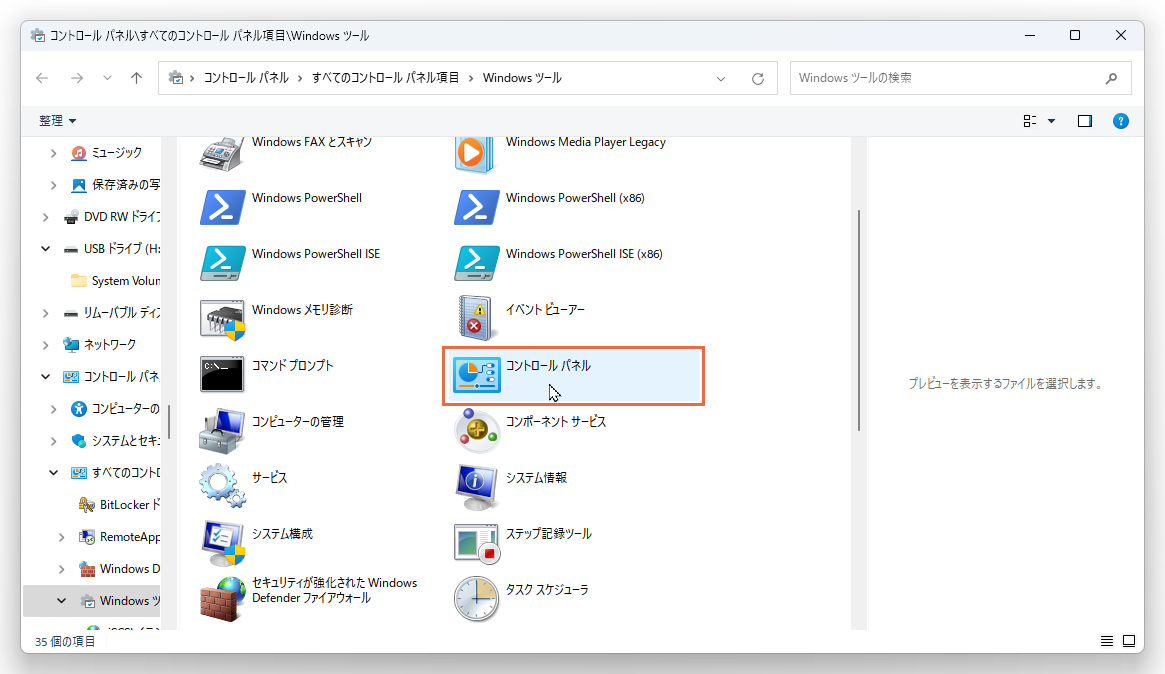Select コントロール パネル icon in file list
Viewport: 1165px width, 674px height.
point(476,375)
